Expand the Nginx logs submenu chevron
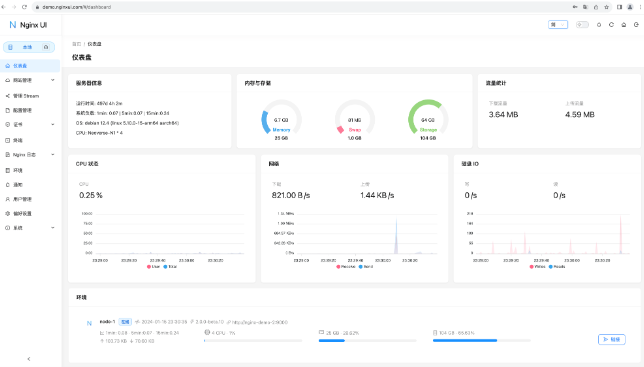The height and width of the screenshot is (367, 644). point(53,155)
